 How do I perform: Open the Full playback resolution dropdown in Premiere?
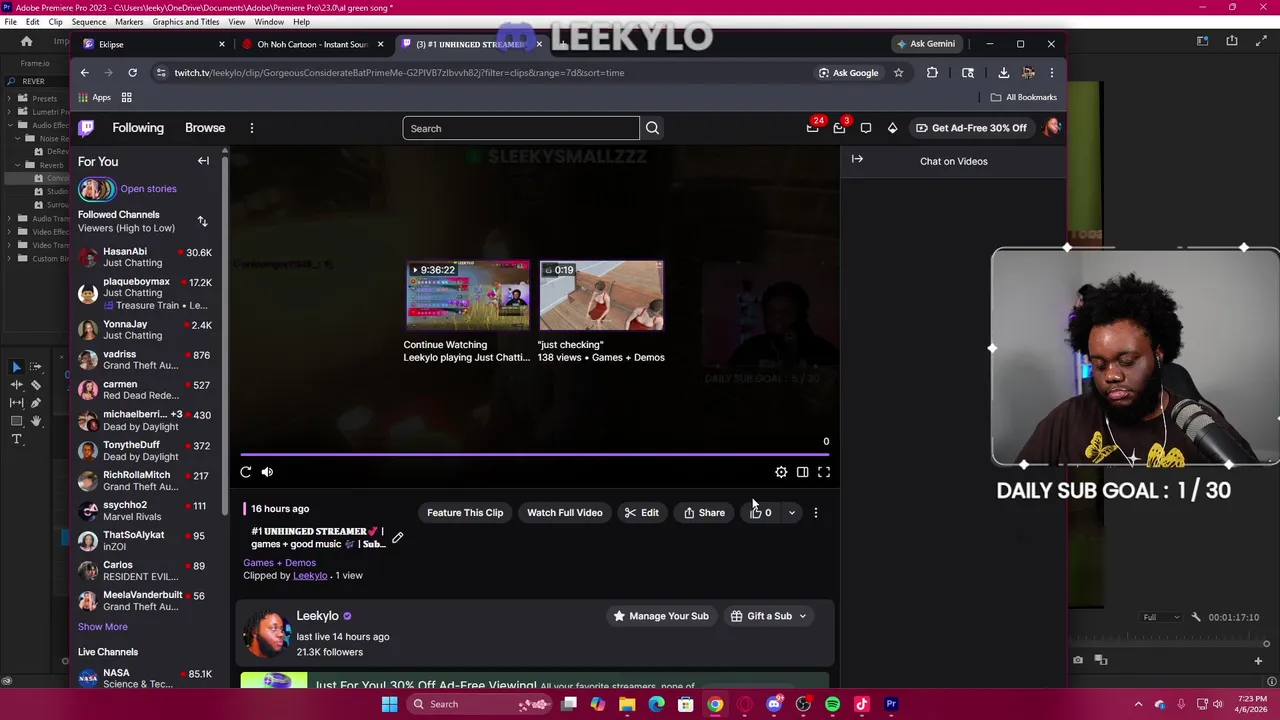pyautogui.click(x=1161, y=617)
